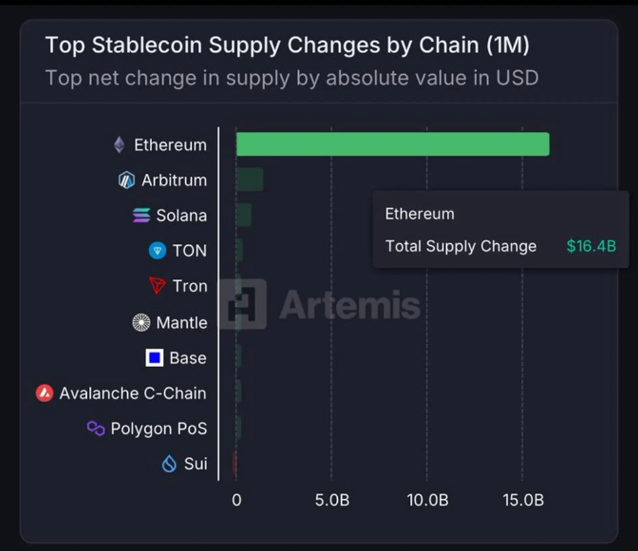
Task: Click the Polygon PoS logo icon
Action: 96,429
